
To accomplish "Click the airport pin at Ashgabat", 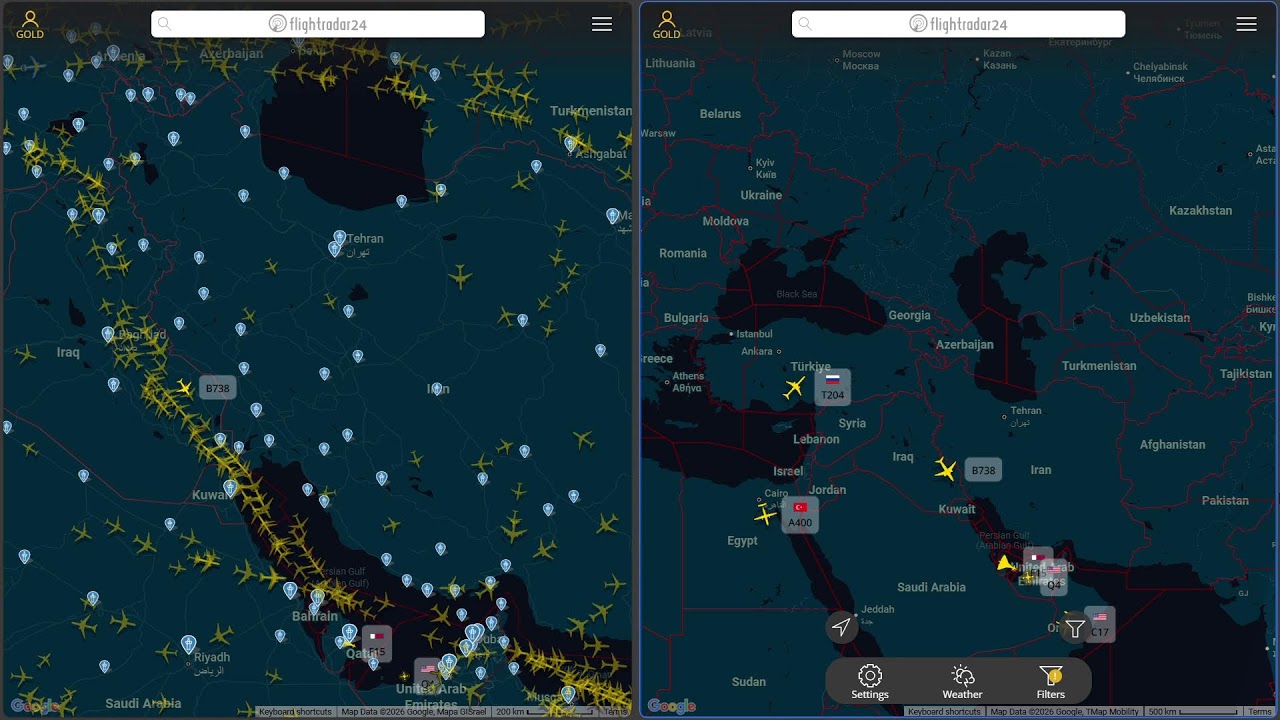I will tap(570, 145).
